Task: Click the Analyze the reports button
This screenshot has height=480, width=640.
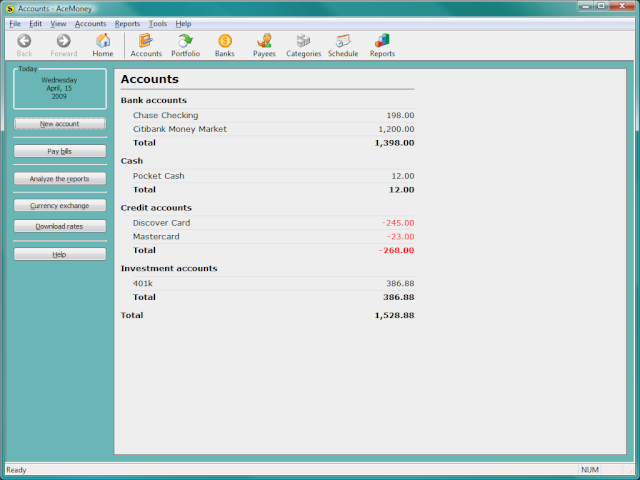Action: tap(60, 178)
